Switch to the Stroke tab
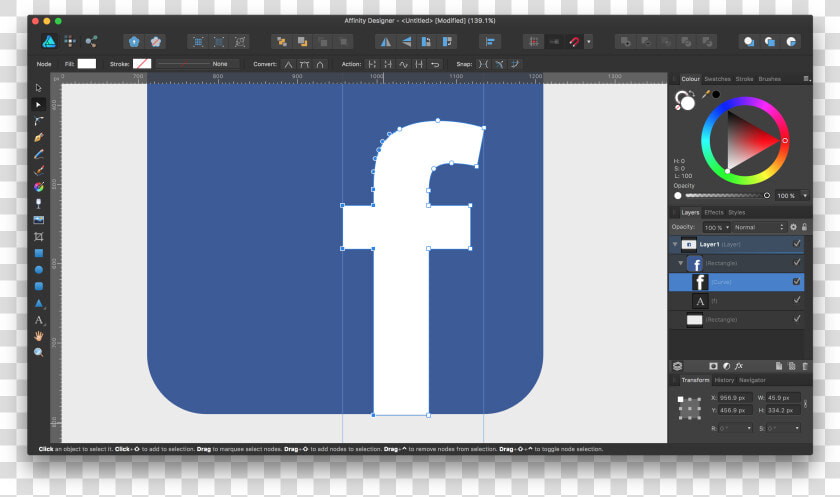The width and height of the screenshot is (840, 497). point(744,79)
